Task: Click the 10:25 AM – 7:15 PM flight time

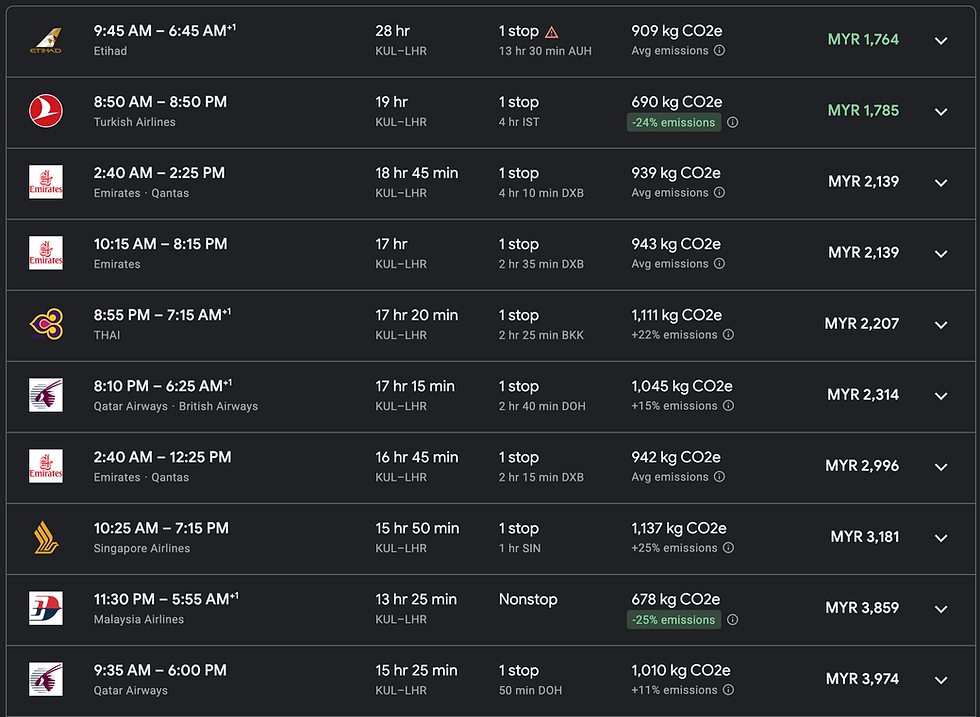Action: [161, 528]
